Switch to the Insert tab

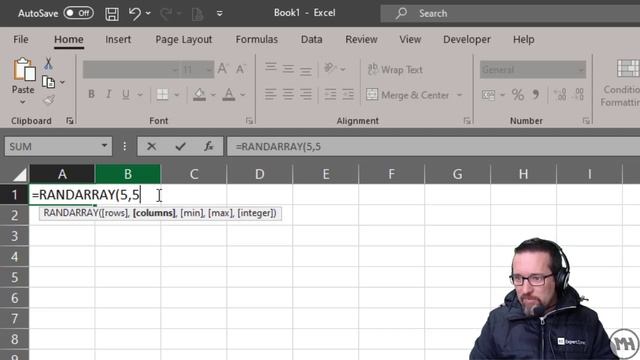click(x=118, y=39)
